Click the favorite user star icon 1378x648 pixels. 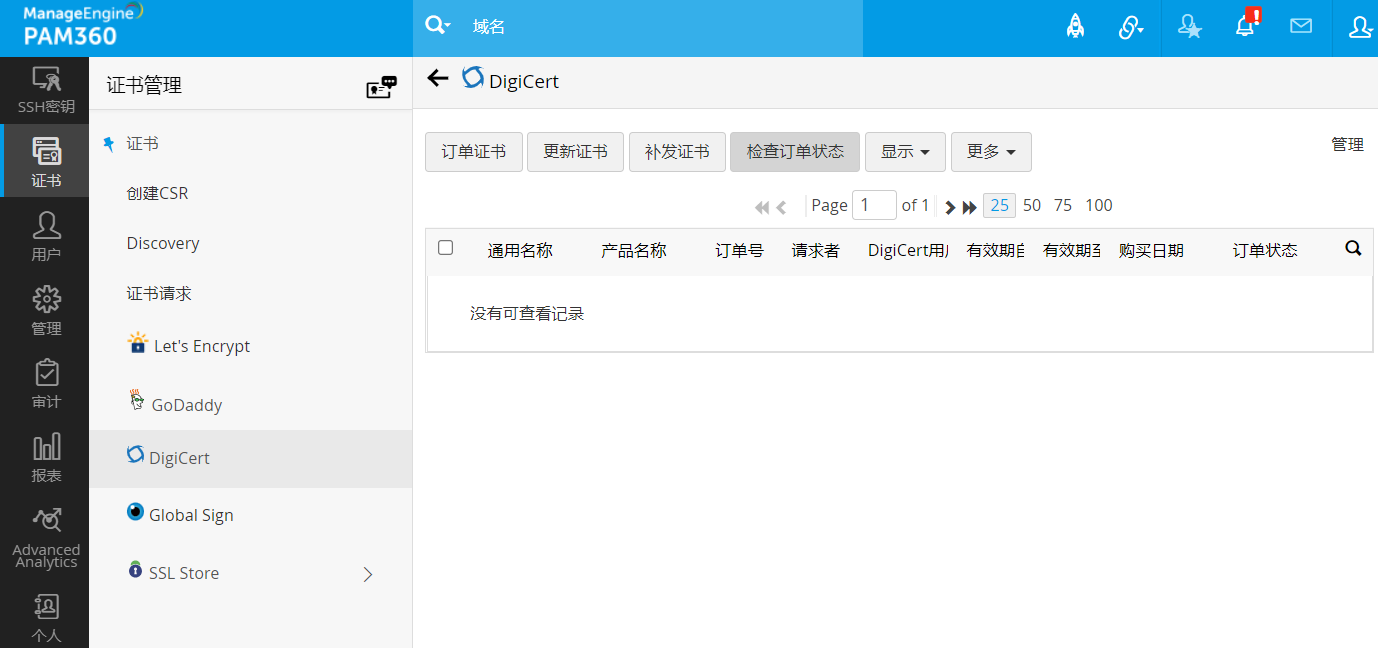(x=1189, y=27)
